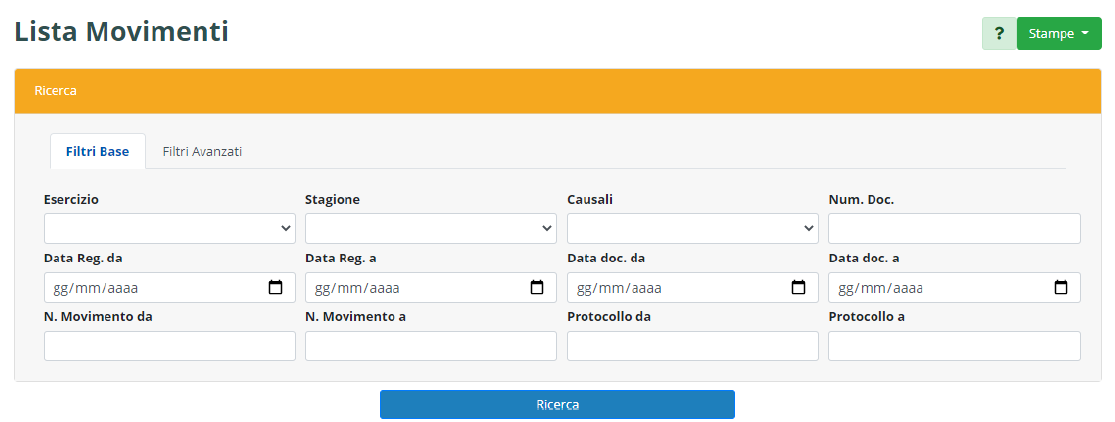Screen dimensions: 1115x422
Task: Click the Data Reg. da date text
Action: (x=95, y=288)
